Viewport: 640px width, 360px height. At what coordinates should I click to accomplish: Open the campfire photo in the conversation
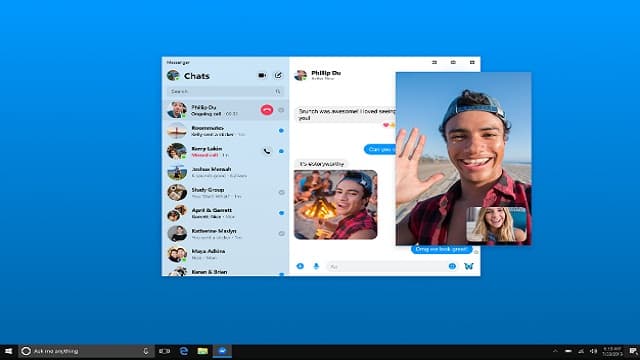336,204
